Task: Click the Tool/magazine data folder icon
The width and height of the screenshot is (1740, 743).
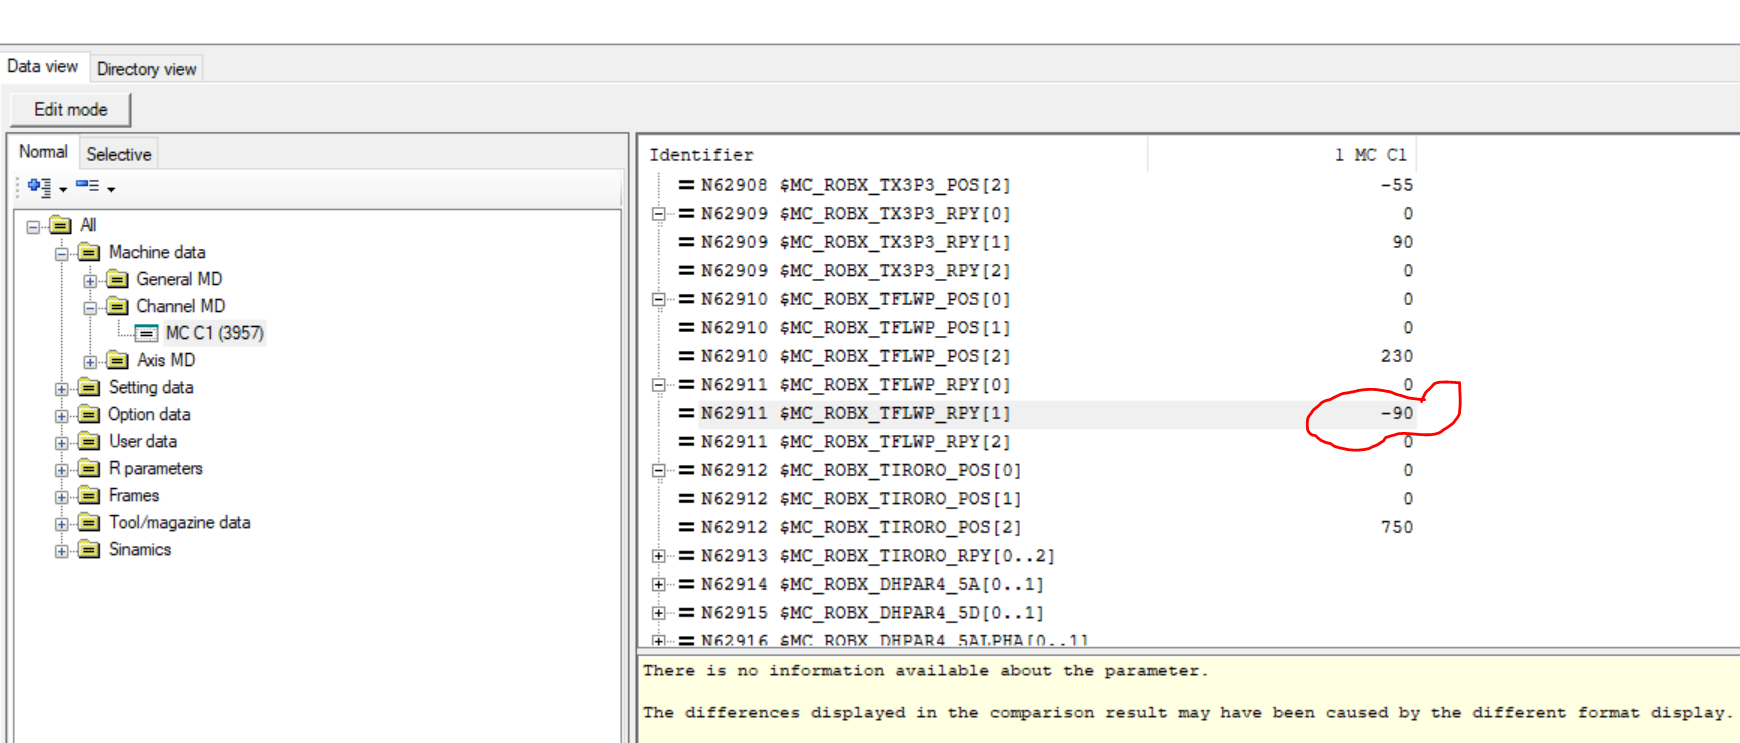Action: tap(89, 523)
